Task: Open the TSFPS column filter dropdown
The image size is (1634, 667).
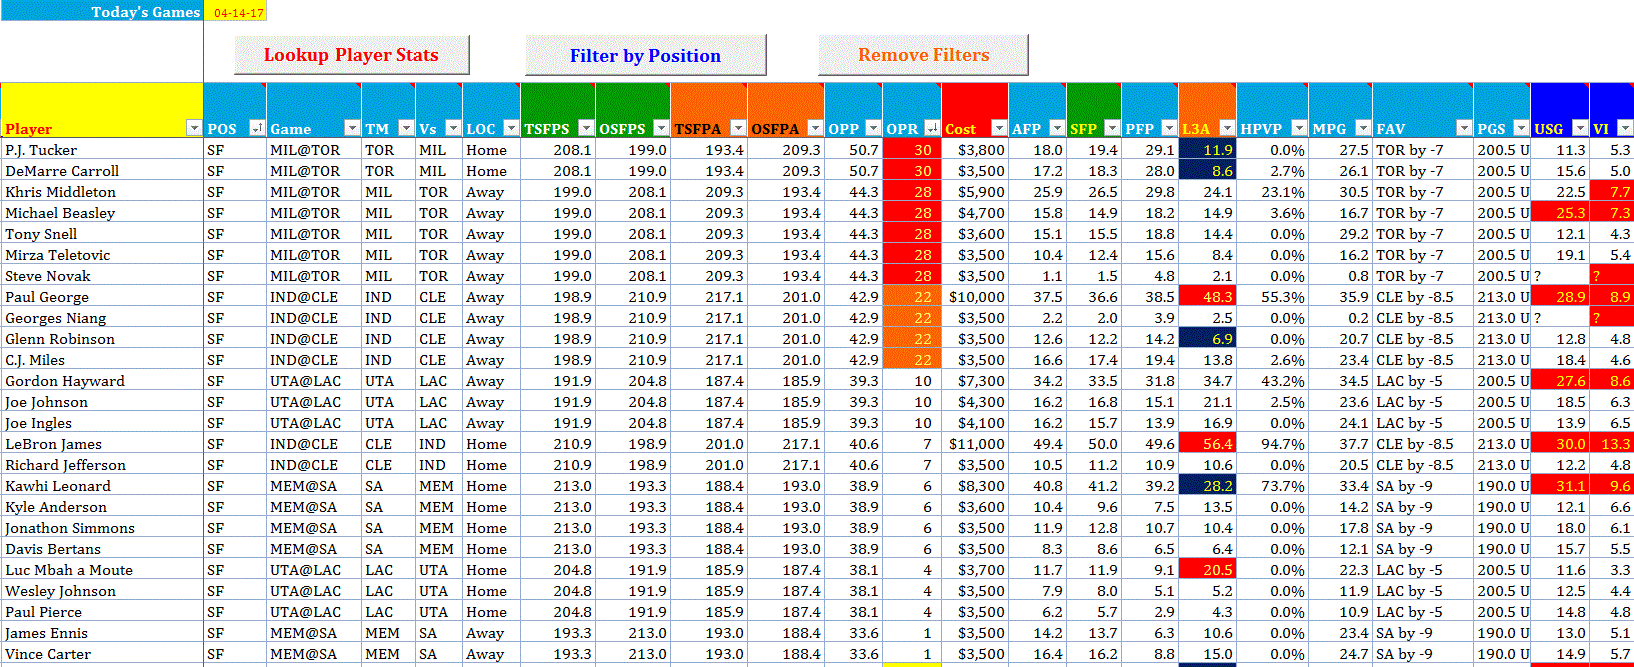Action: pos(587,128)
